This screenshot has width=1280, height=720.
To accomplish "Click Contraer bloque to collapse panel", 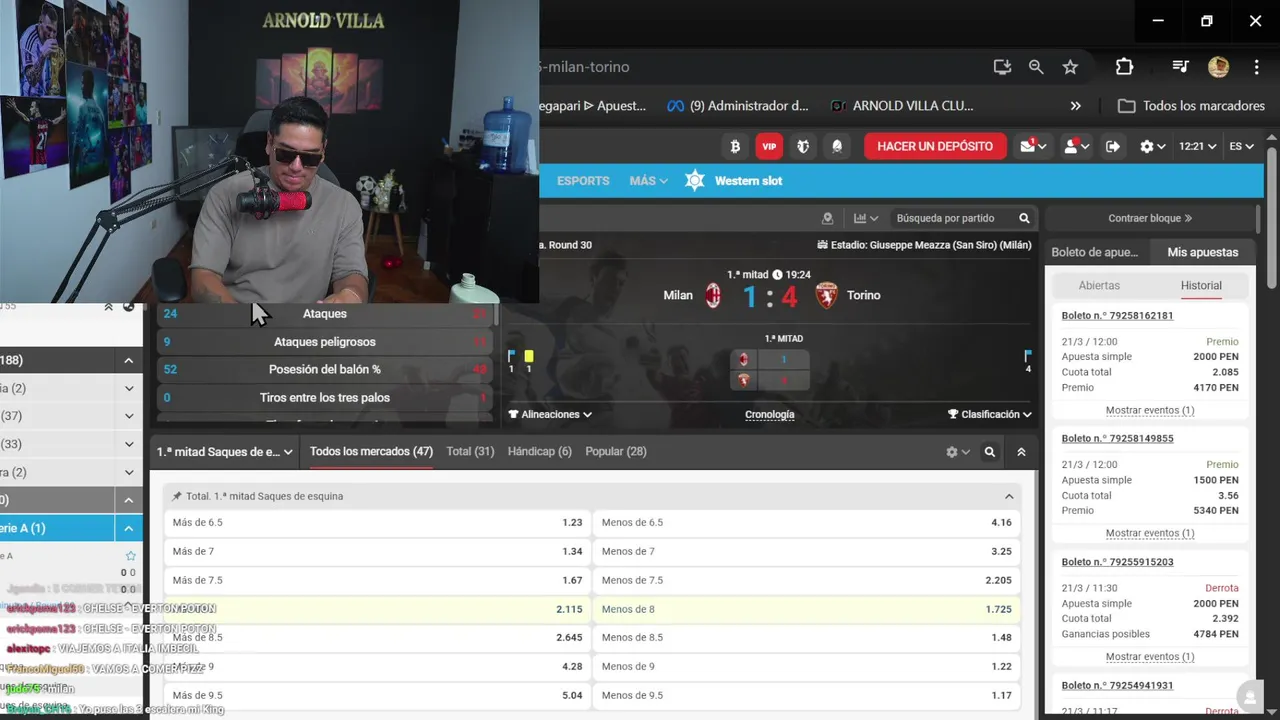I will [x=1150, y=218].
